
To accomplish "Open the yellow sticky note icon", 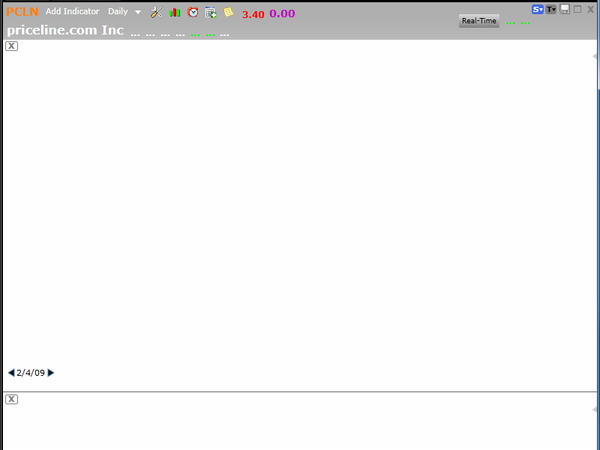I will click(x=228, y=12).
